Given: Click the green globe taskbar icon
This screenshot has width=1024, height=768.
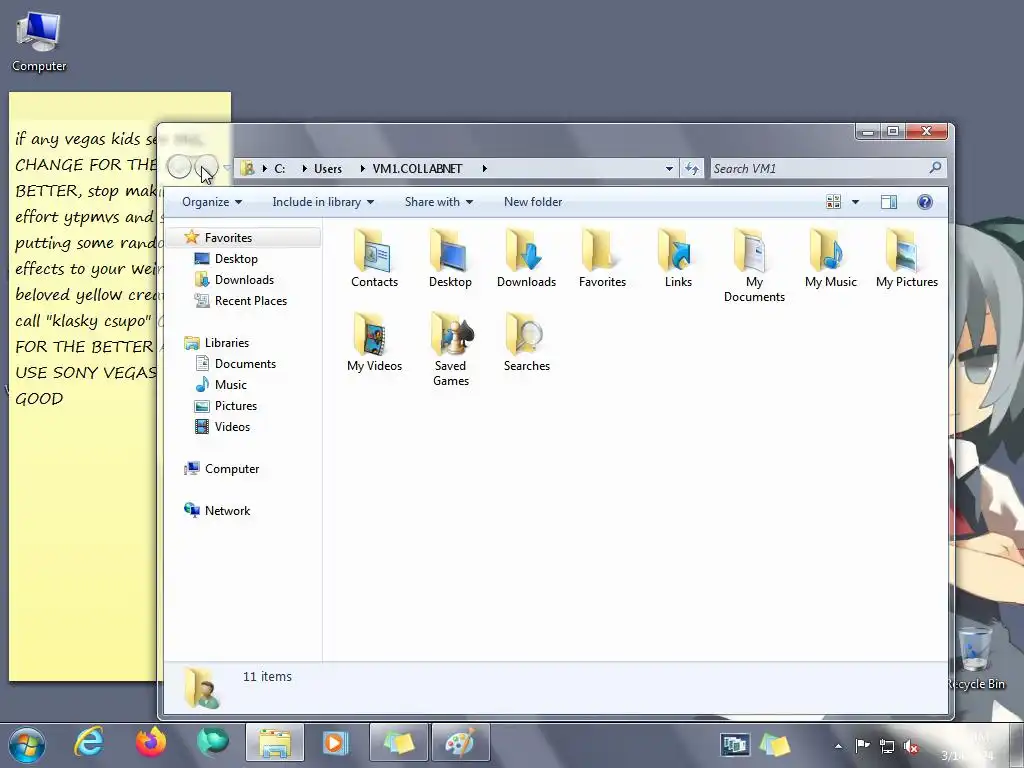Looking at the screenshot, I should pyautogui.click(x=213, y=743).
